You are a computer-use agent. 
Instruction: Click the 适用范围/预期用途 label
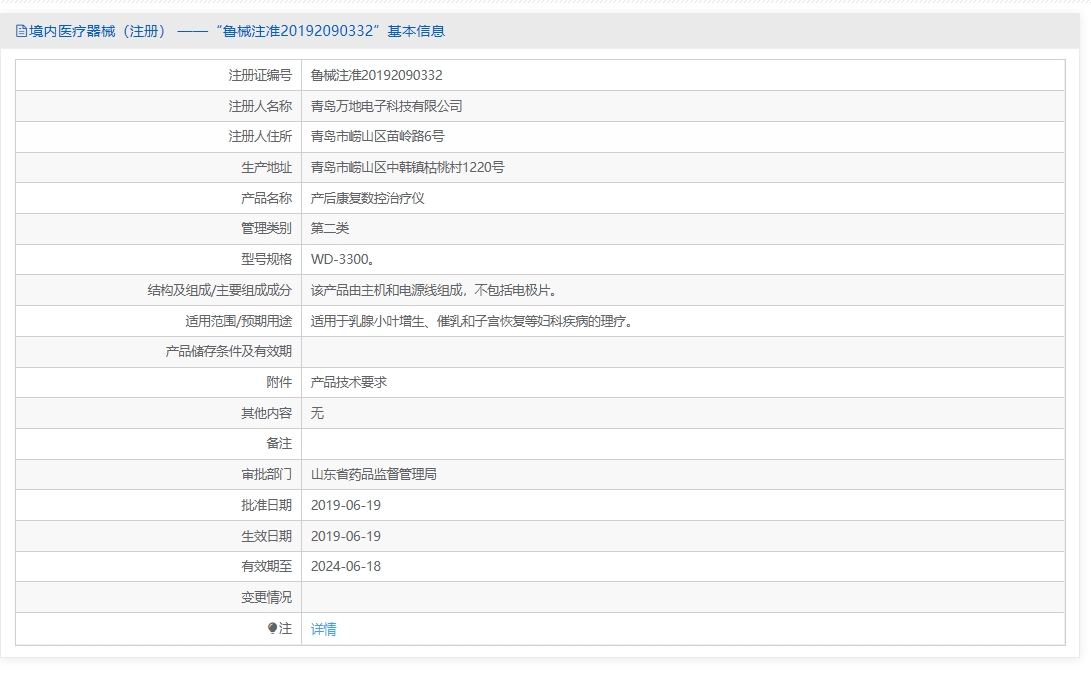[x=239, y=321]
